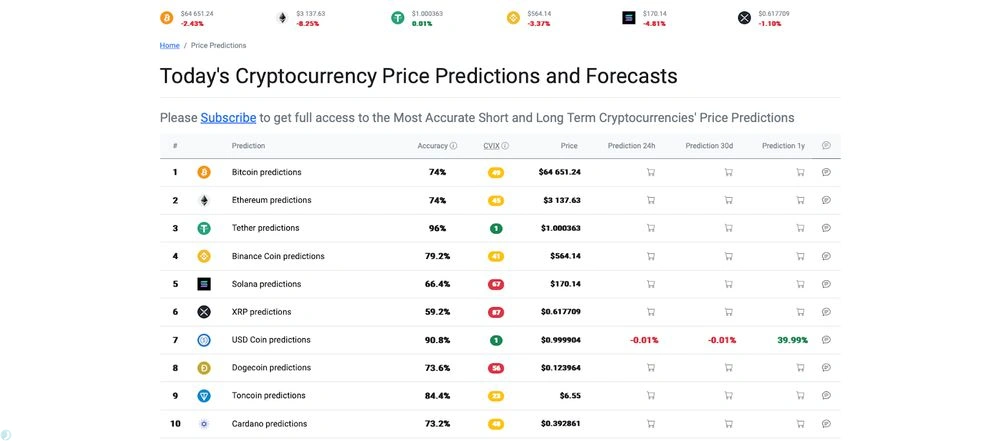Screen dimensions: 1000x441
Task: Click the Accuracy info icon in the header
Action: click(453, 146)
